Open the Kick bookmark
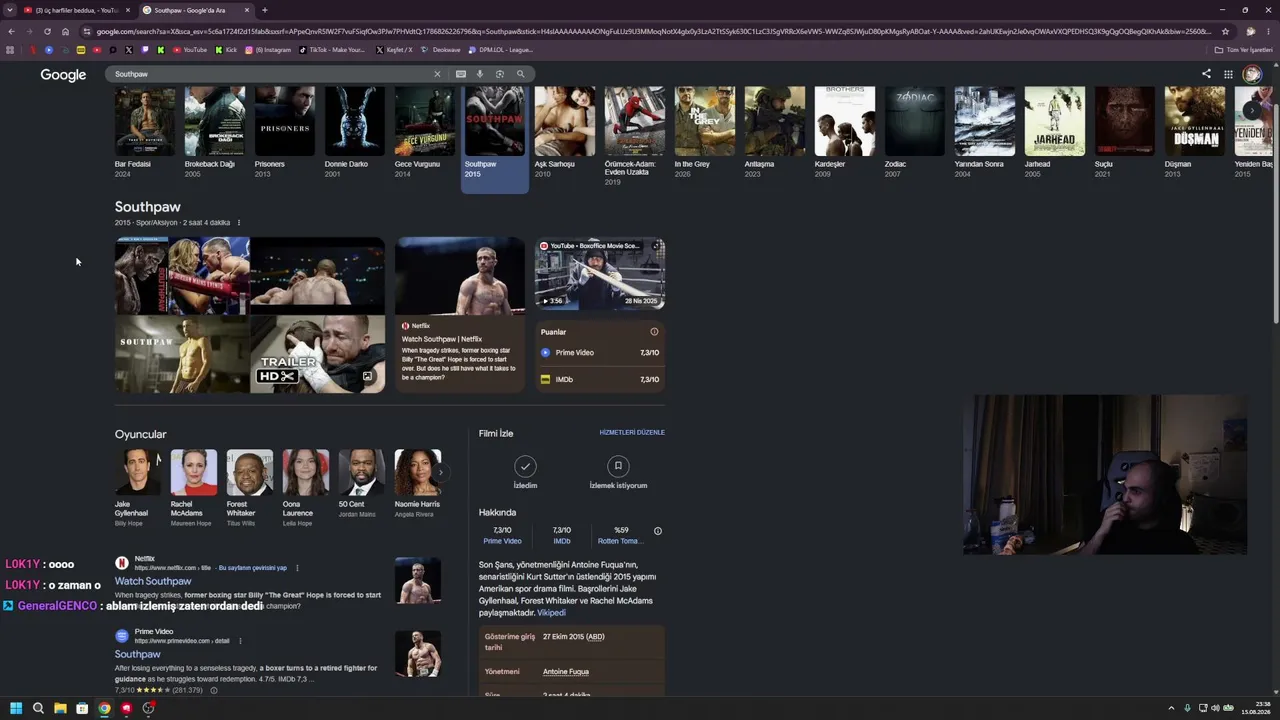The height and width of the screenshot is (720, 1280). click(x=226, y=50)
